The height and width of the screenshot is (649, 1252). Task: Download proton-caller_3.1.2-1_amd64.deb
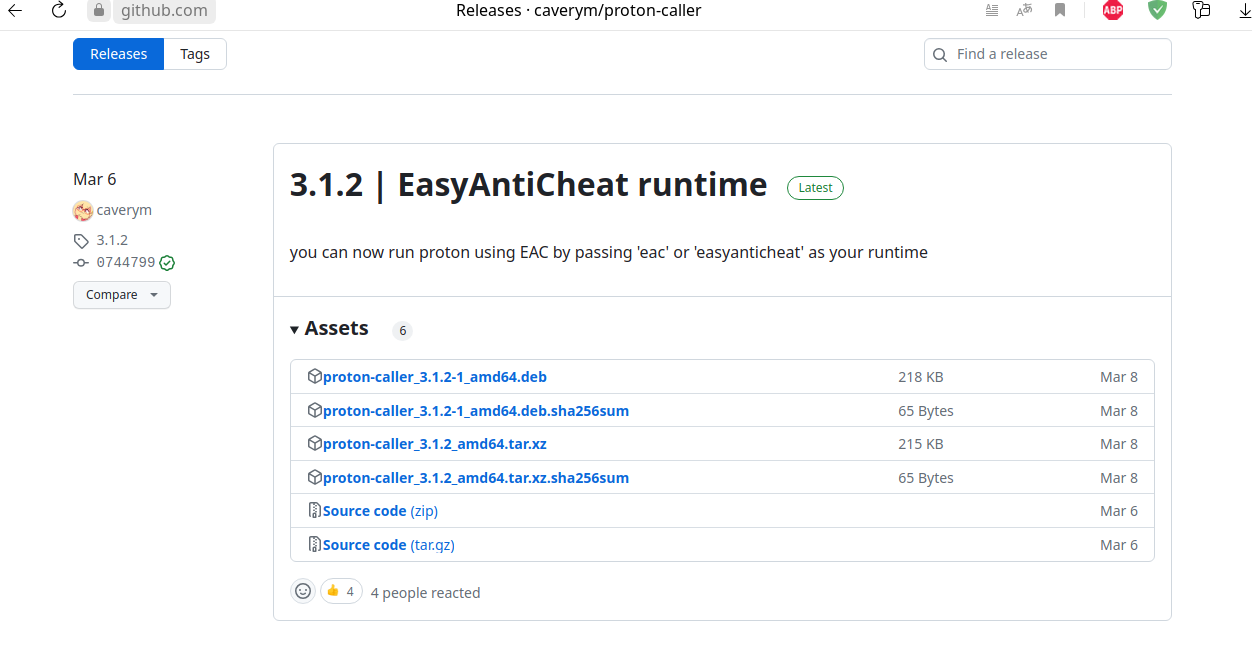coord(435,377)
